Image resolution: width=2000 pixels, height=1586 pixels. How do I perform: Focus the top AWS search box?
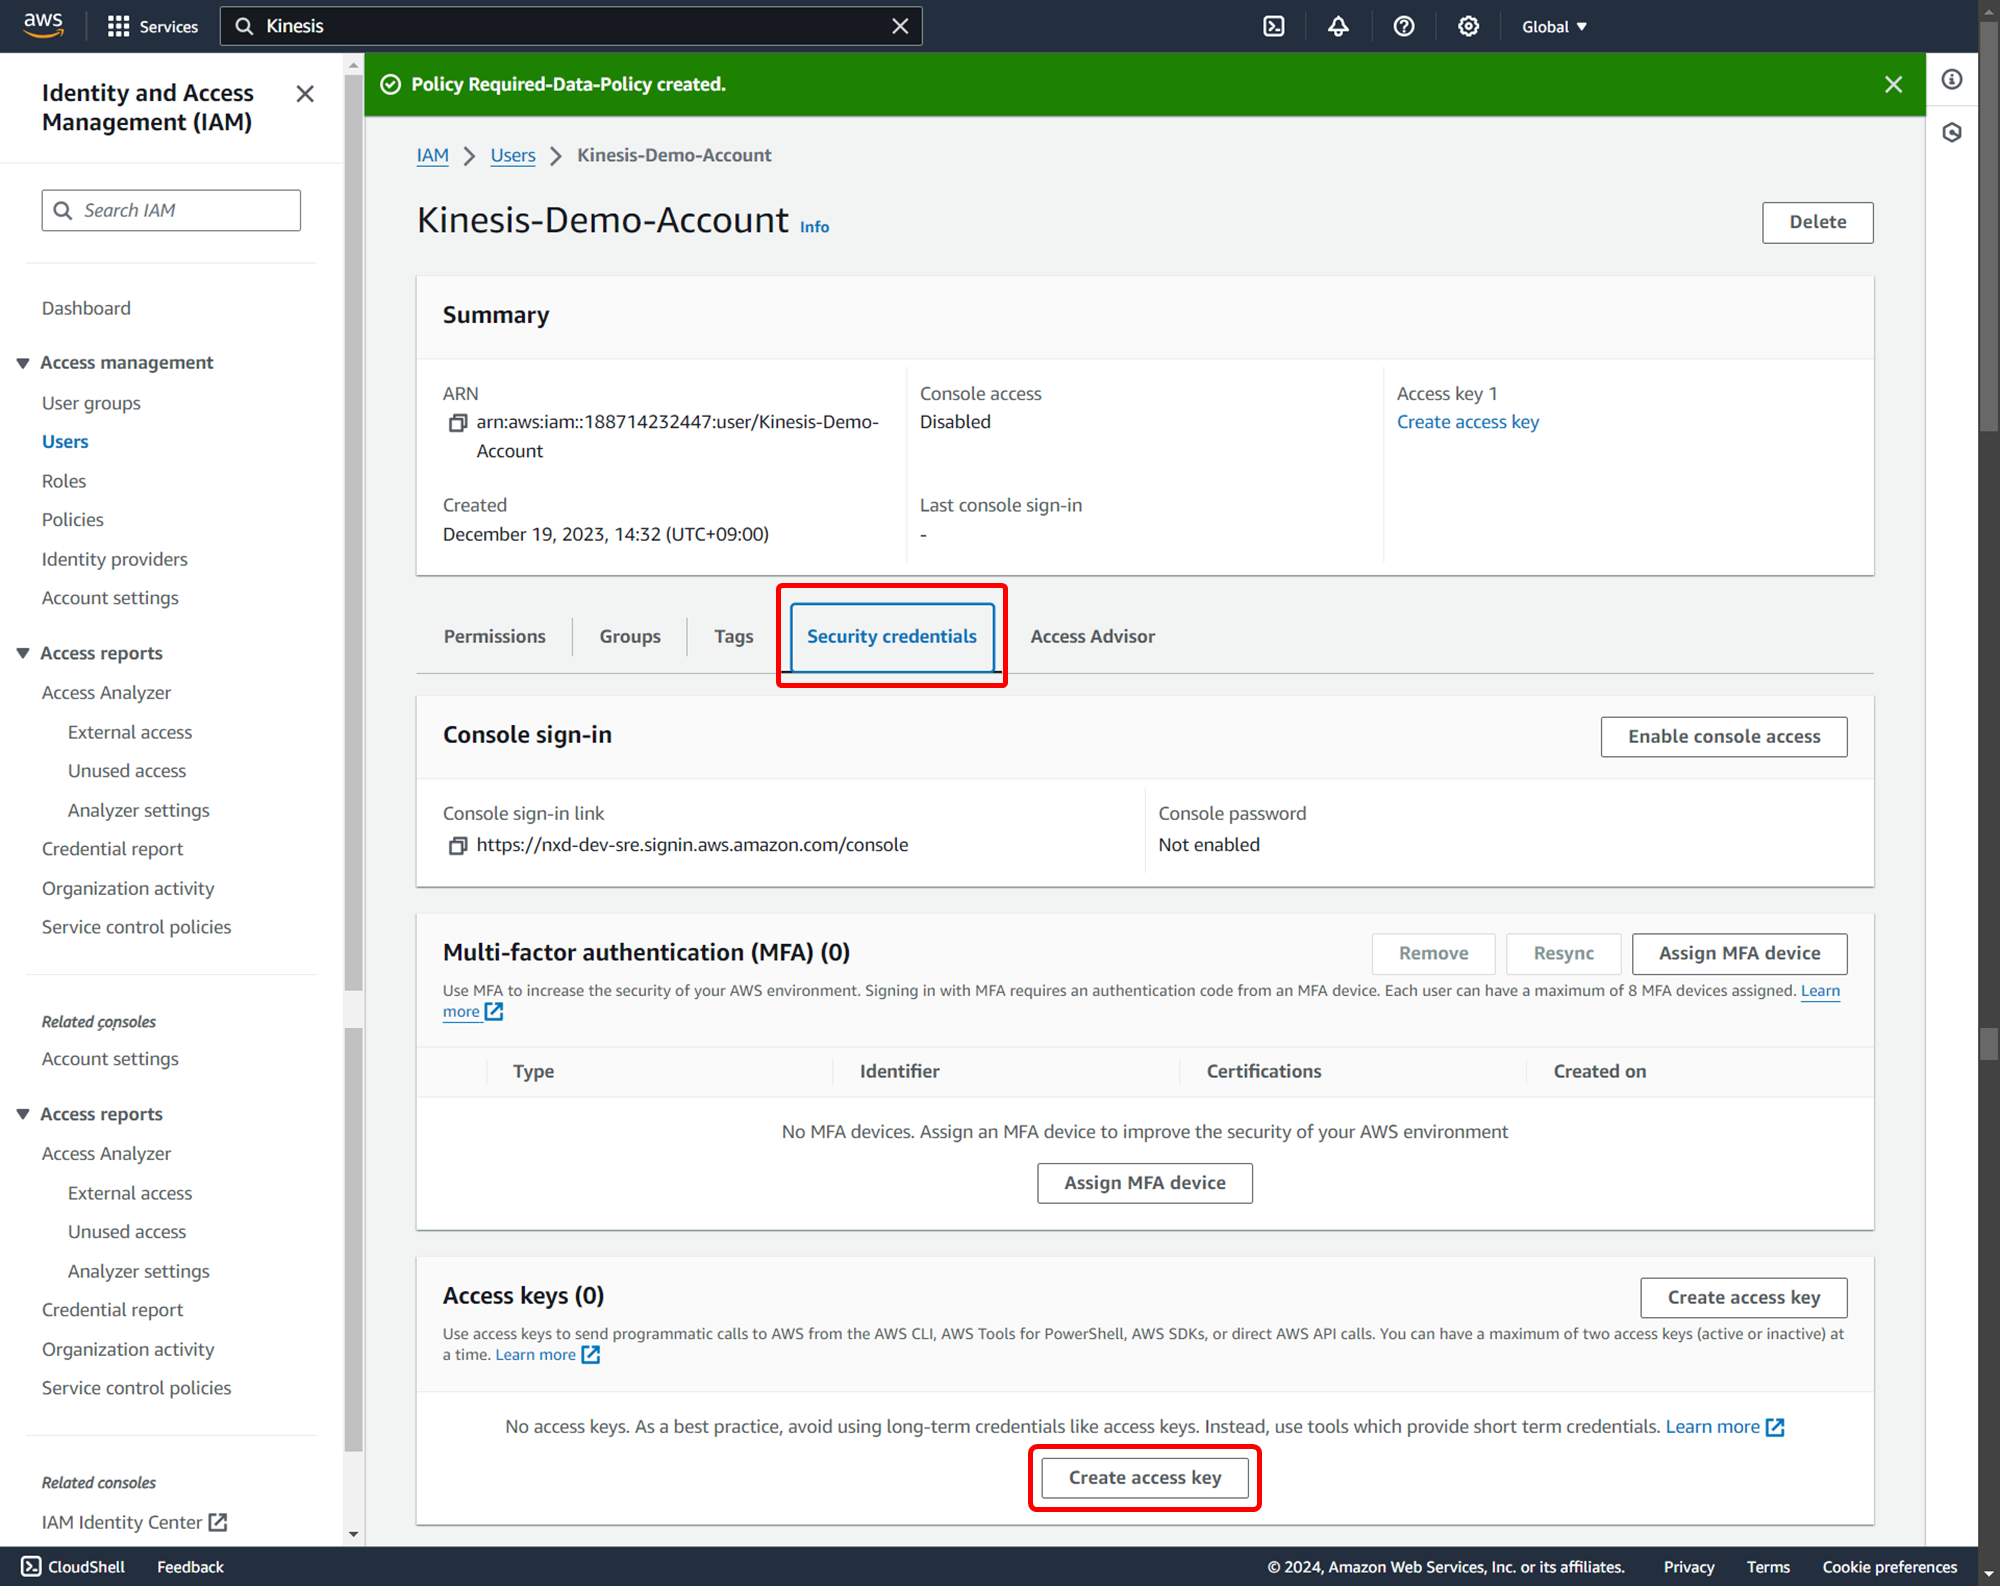click(x=571, y=26)
